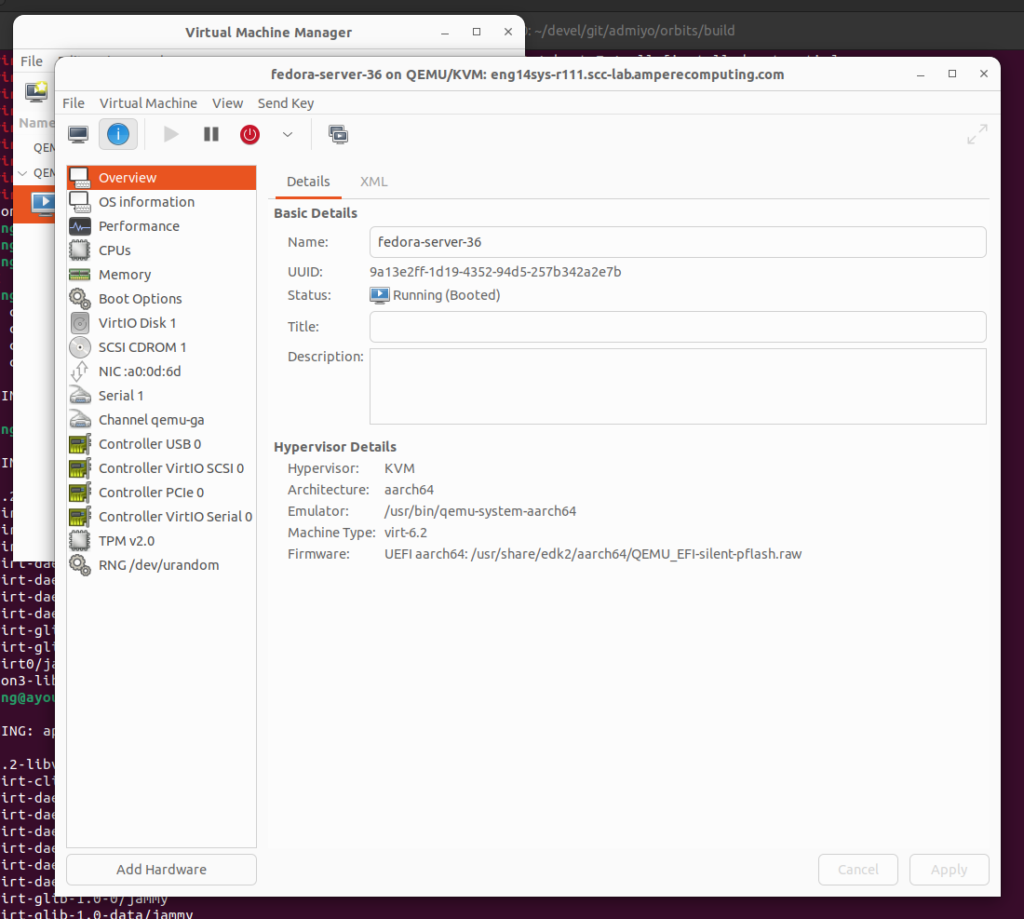Viewport: 1024px width, 919px height.
Task: Open File menu in Virtual Machine Manager window
Action: (31, 61)
